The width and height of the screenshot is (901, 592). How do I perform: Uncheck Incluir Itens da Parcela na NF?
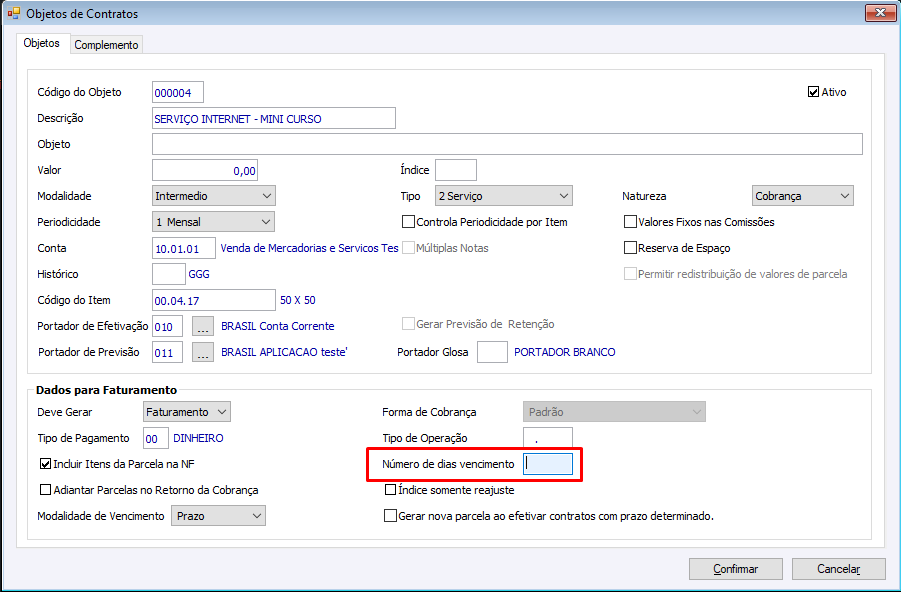pos(45,464)
